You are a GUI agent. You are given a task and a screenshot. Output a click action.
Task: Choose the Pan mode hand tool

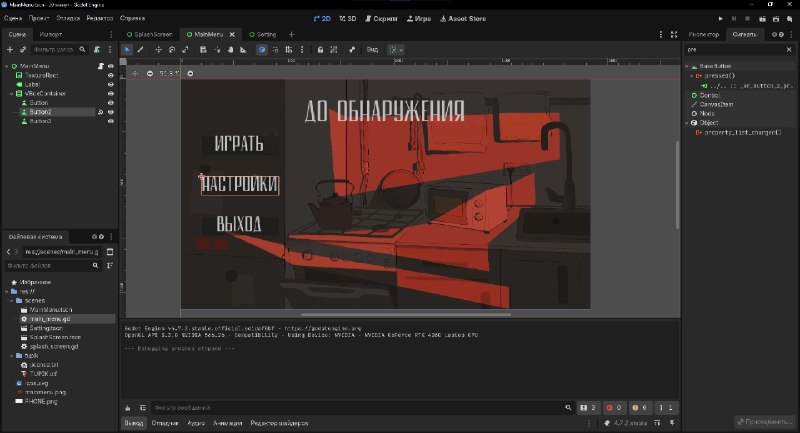pos(230,49)
